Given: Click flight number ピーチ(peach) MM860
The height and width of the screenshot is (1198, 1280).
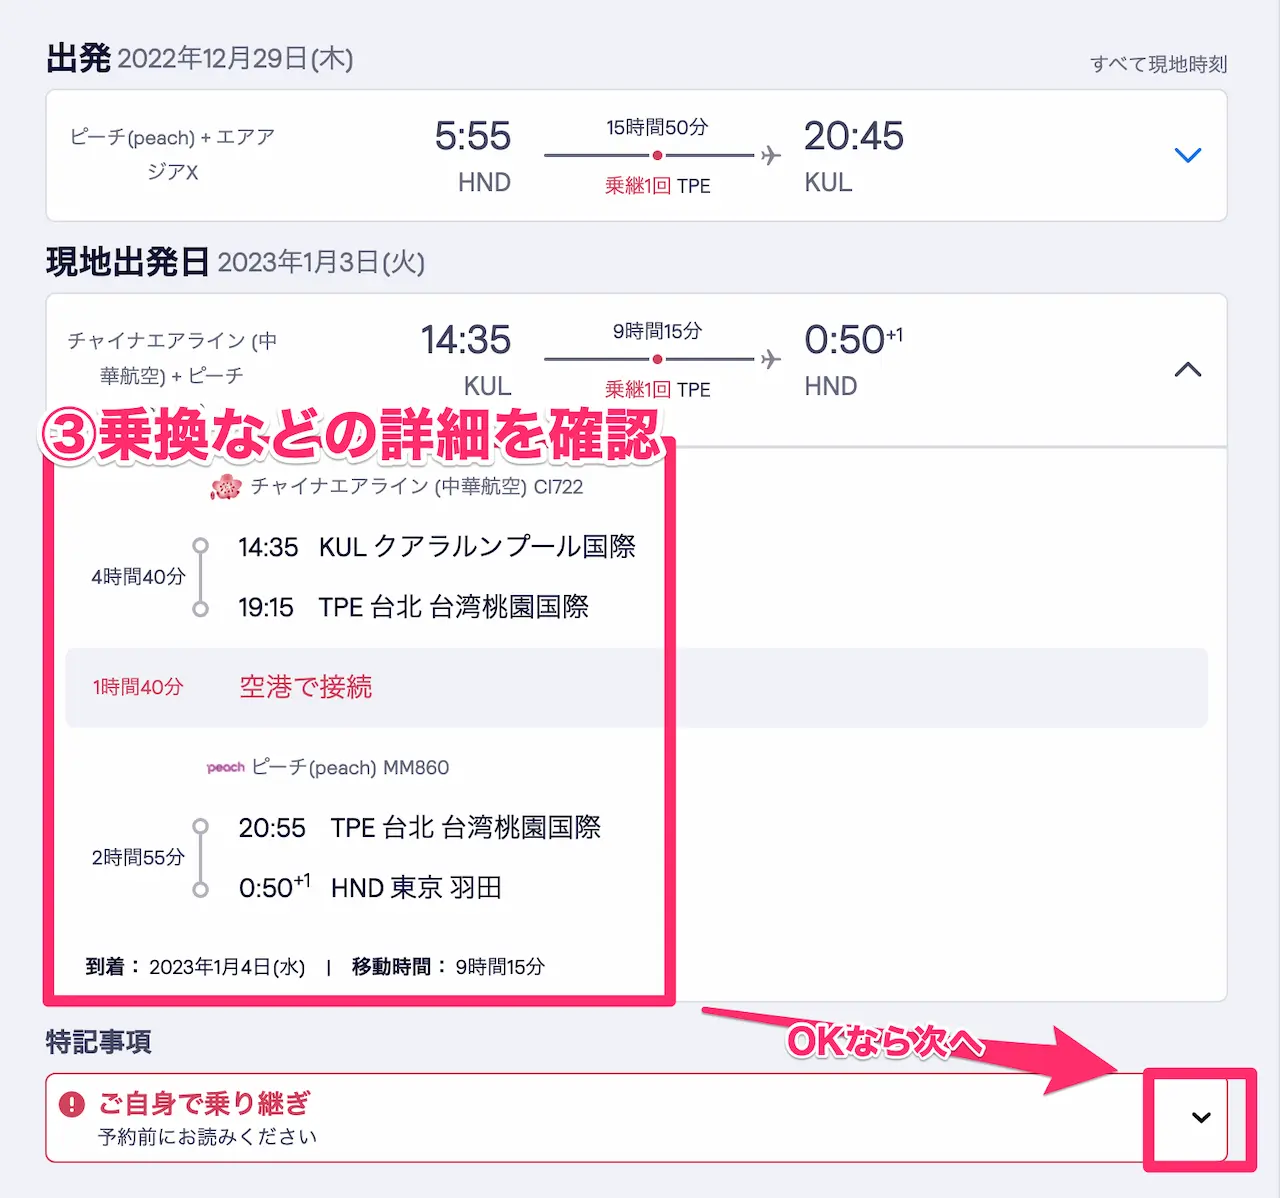Looking at the screenshot, I should tap(350, 767).
